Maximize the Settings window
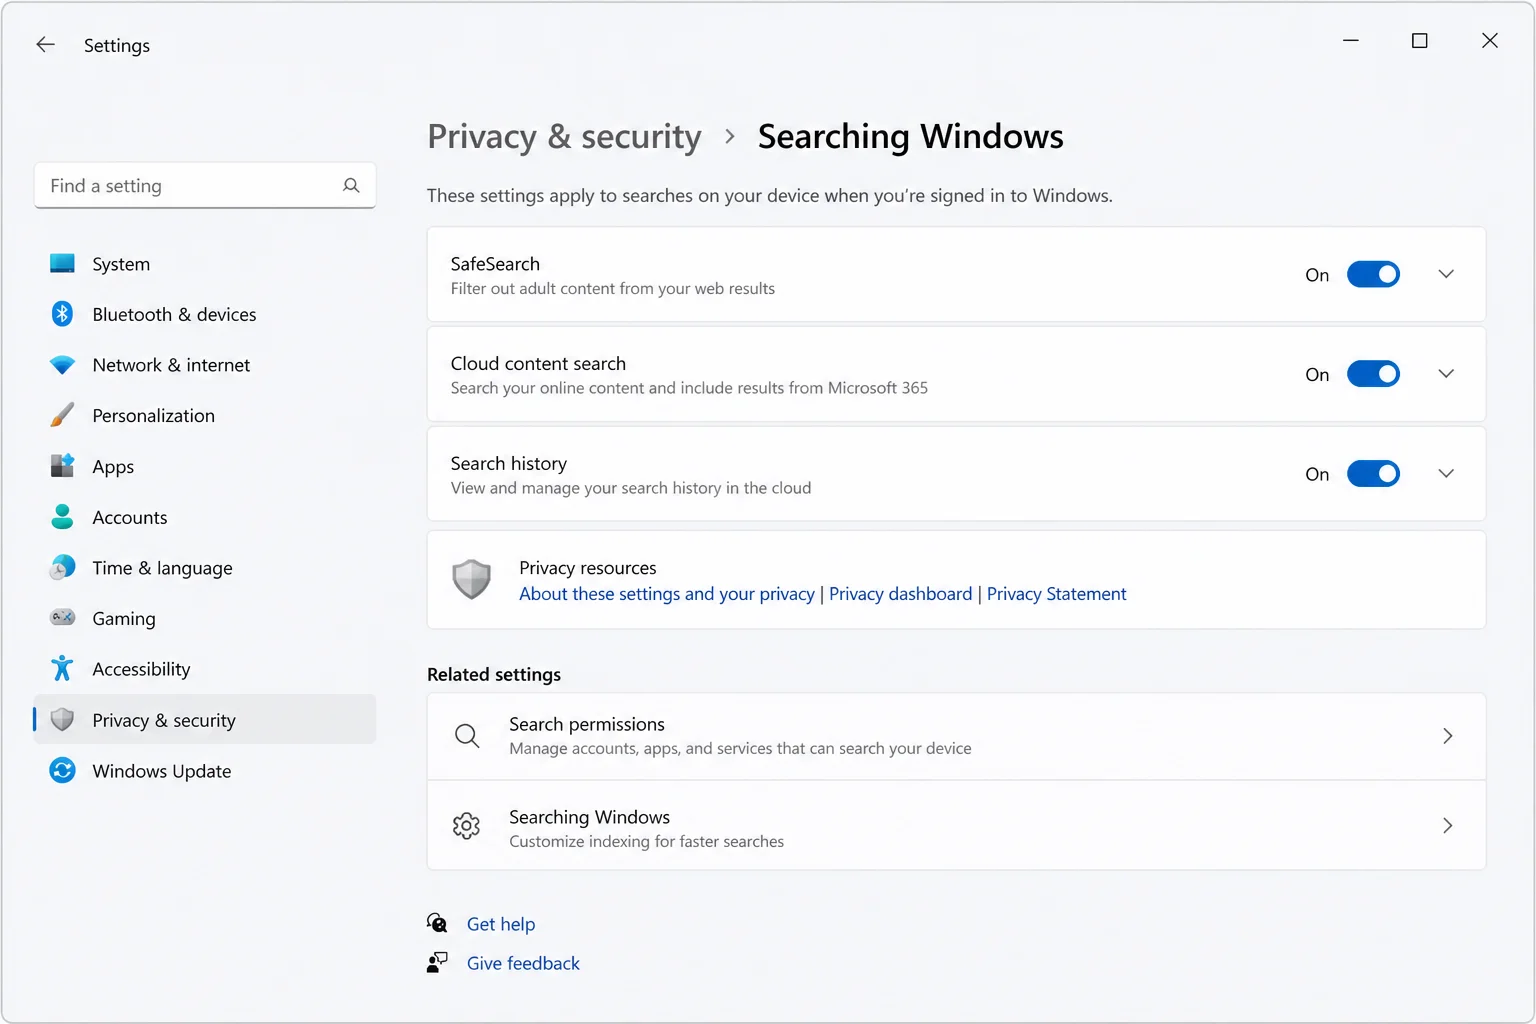The width and height of the screenshot is (1536, 1024). [1419, 41]
